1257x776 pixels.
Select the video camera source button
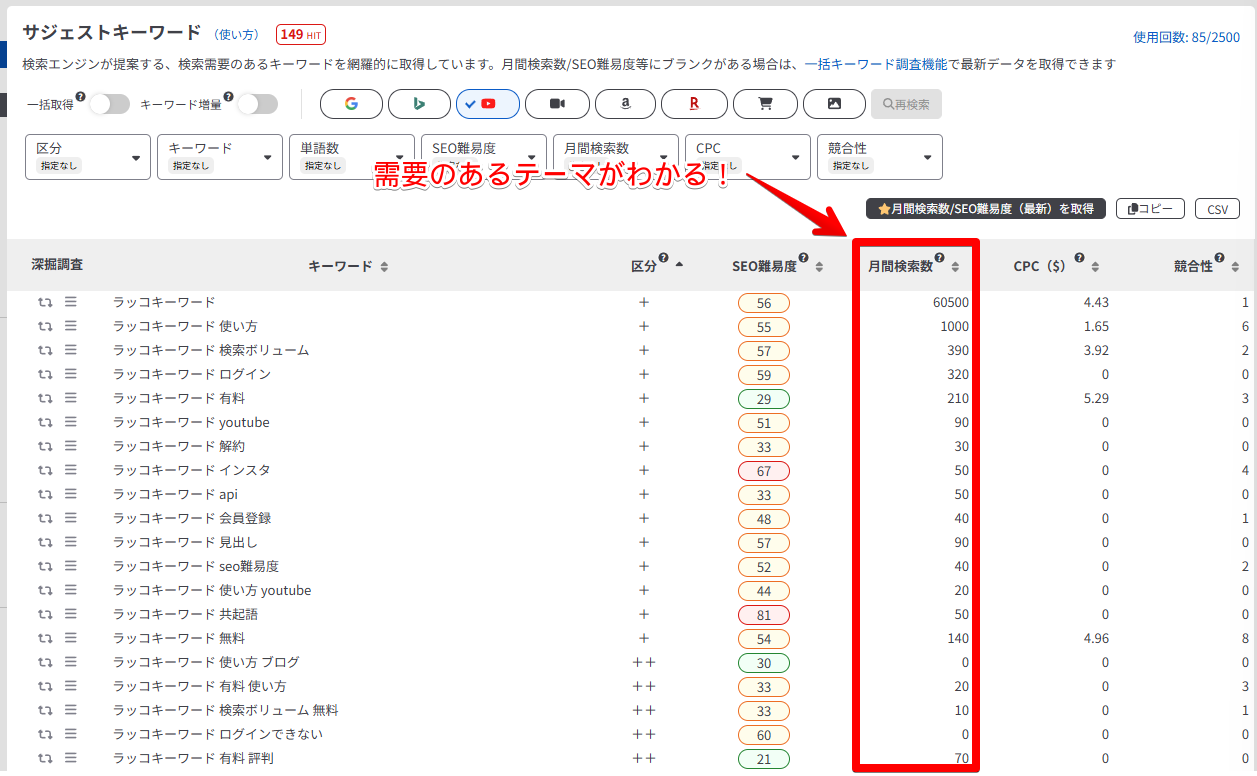tap(557, 104)
